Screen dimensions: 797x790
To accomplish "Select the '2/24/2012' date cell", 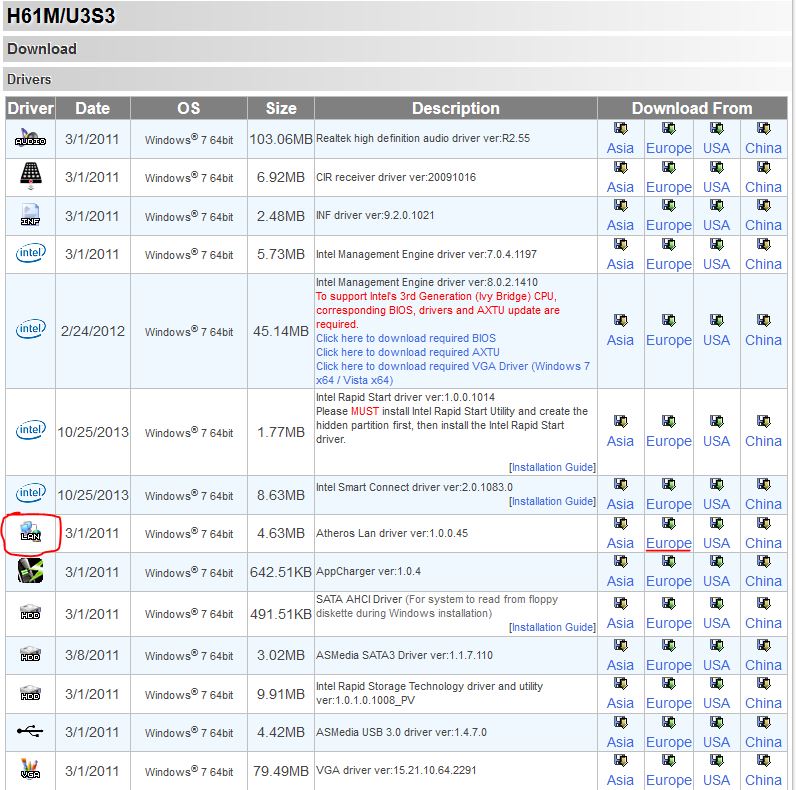I will [x=93, y=331].
